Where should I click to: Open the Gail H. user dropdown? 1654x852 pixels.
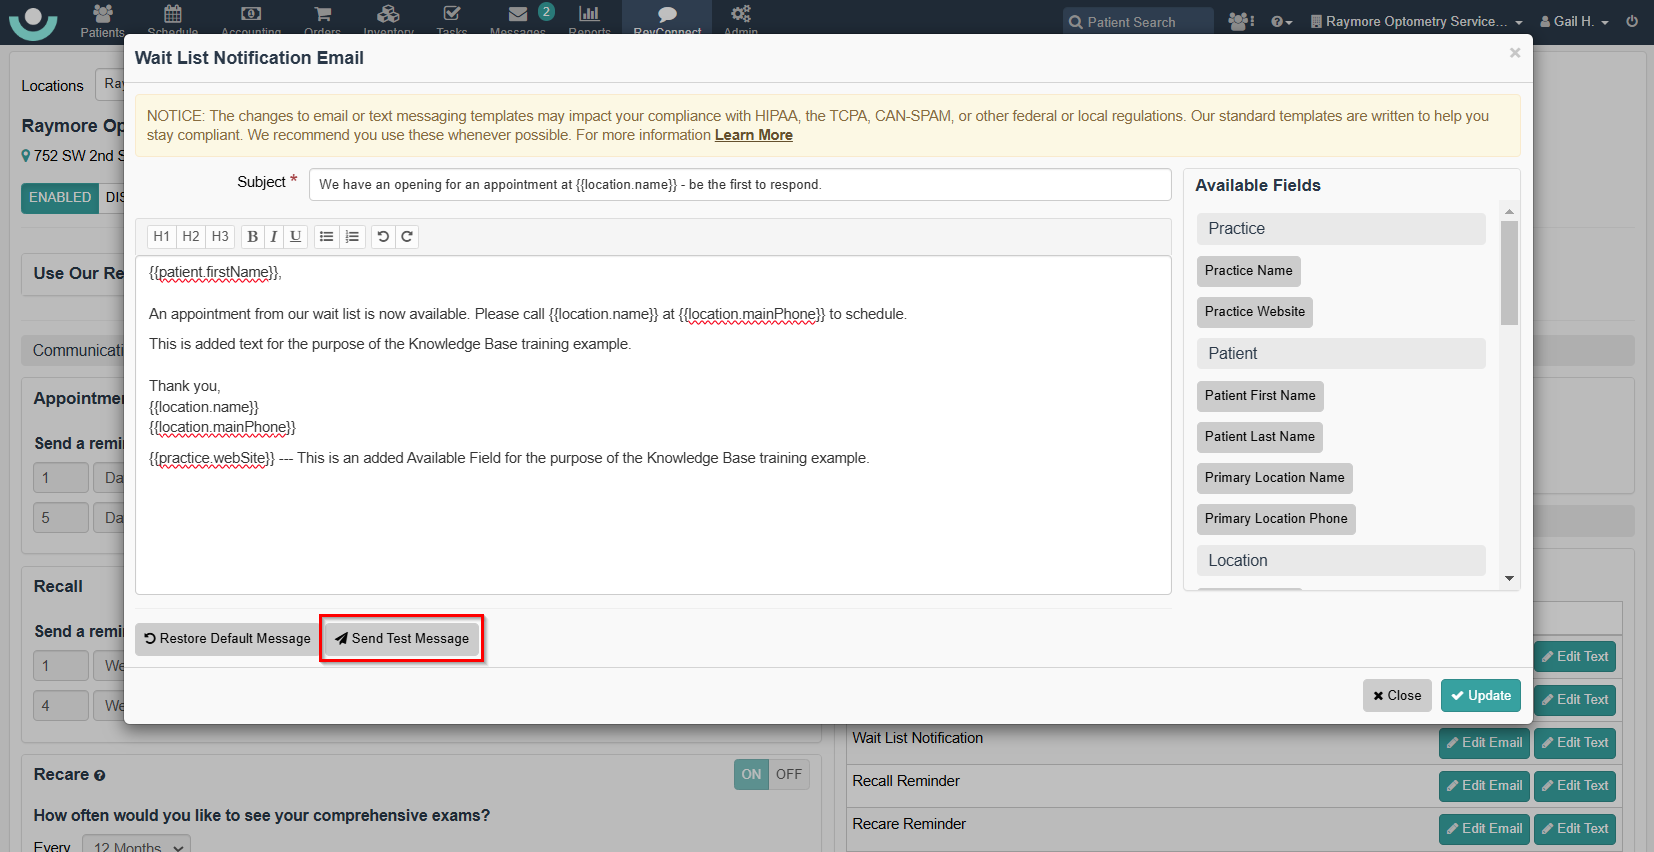[x=1575, y=21]
